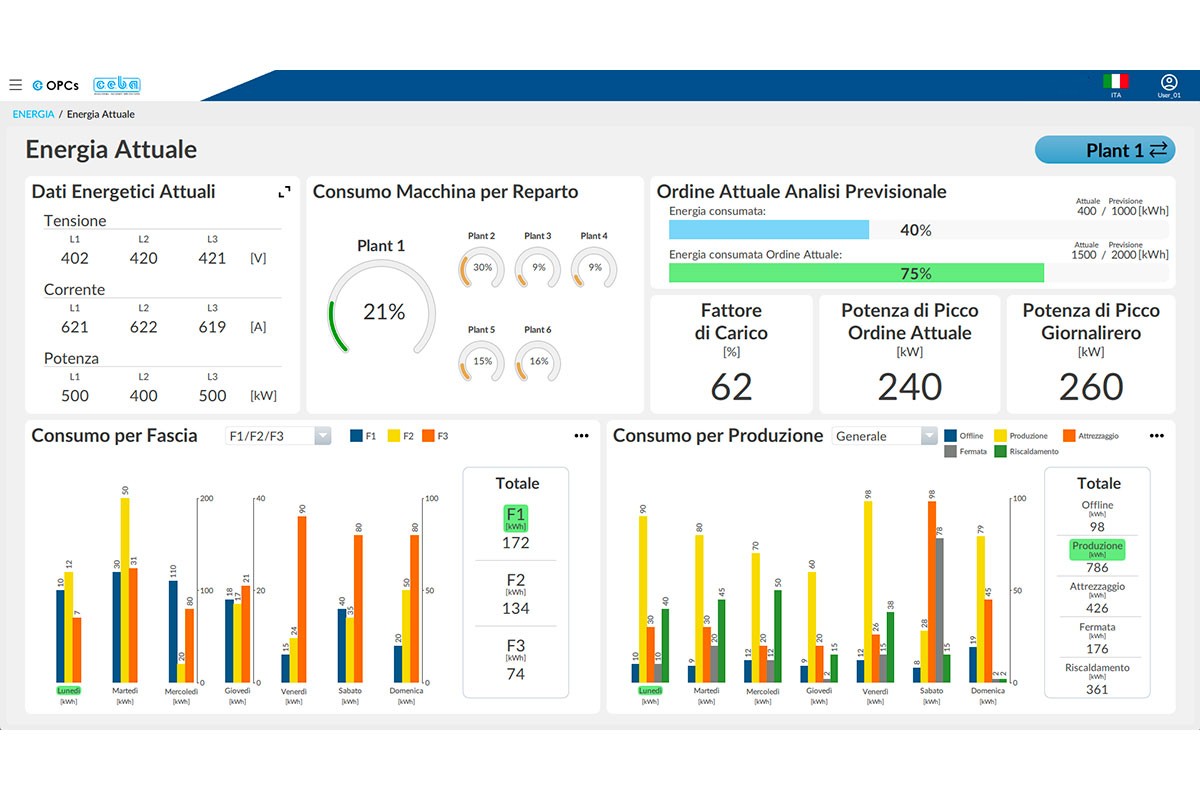Viewport: 1200px width, 800px height.
Task: Open the hamburger navigation menu
Action: click(x=15, y=85)
